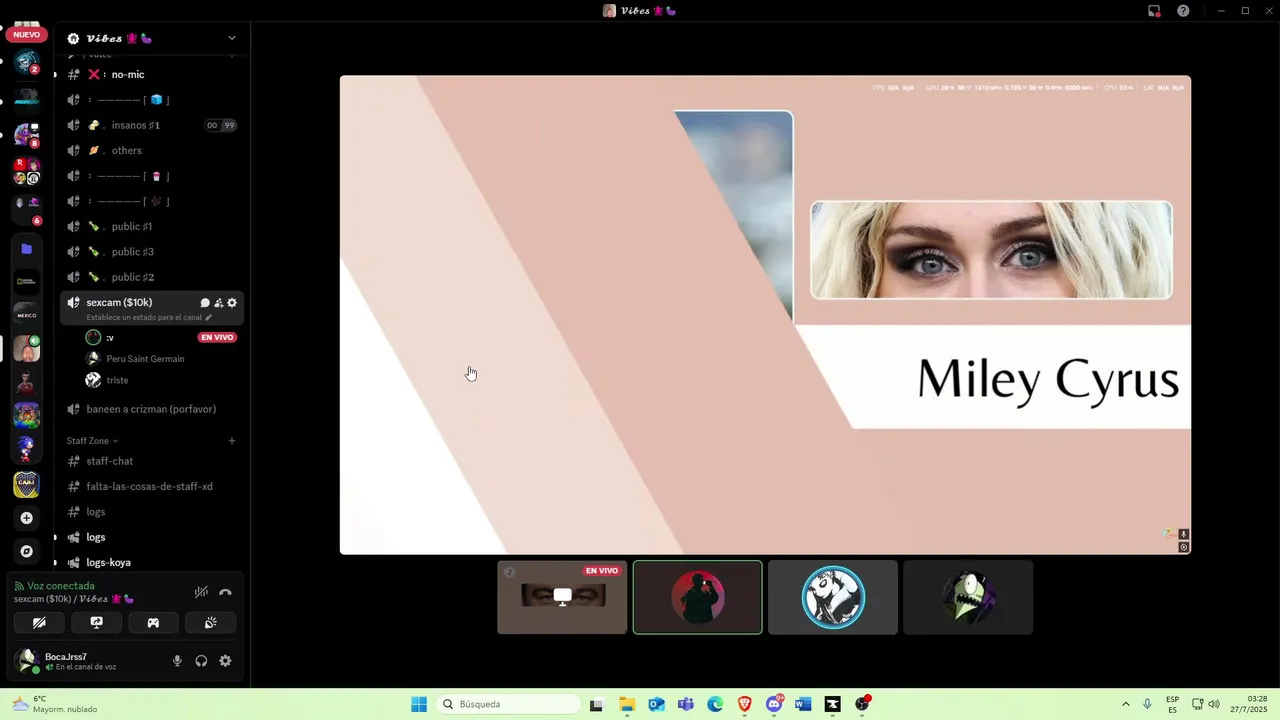Open stream options icon at stream's bottom-right corner

click(x=1184, y=547)
